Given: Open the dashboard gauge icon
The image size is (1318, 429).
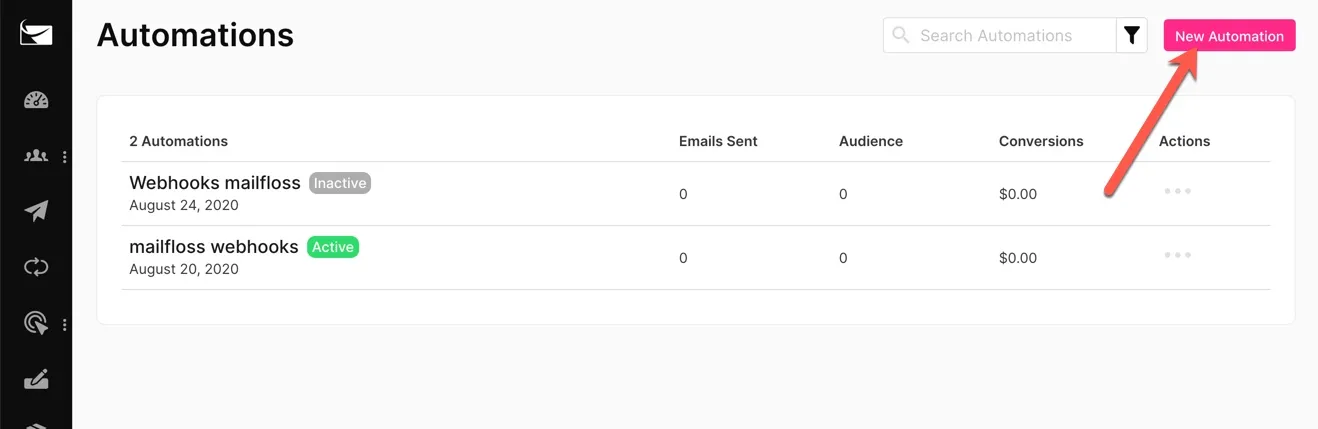Looking at the screenshot, I should [x=36, y=99].
